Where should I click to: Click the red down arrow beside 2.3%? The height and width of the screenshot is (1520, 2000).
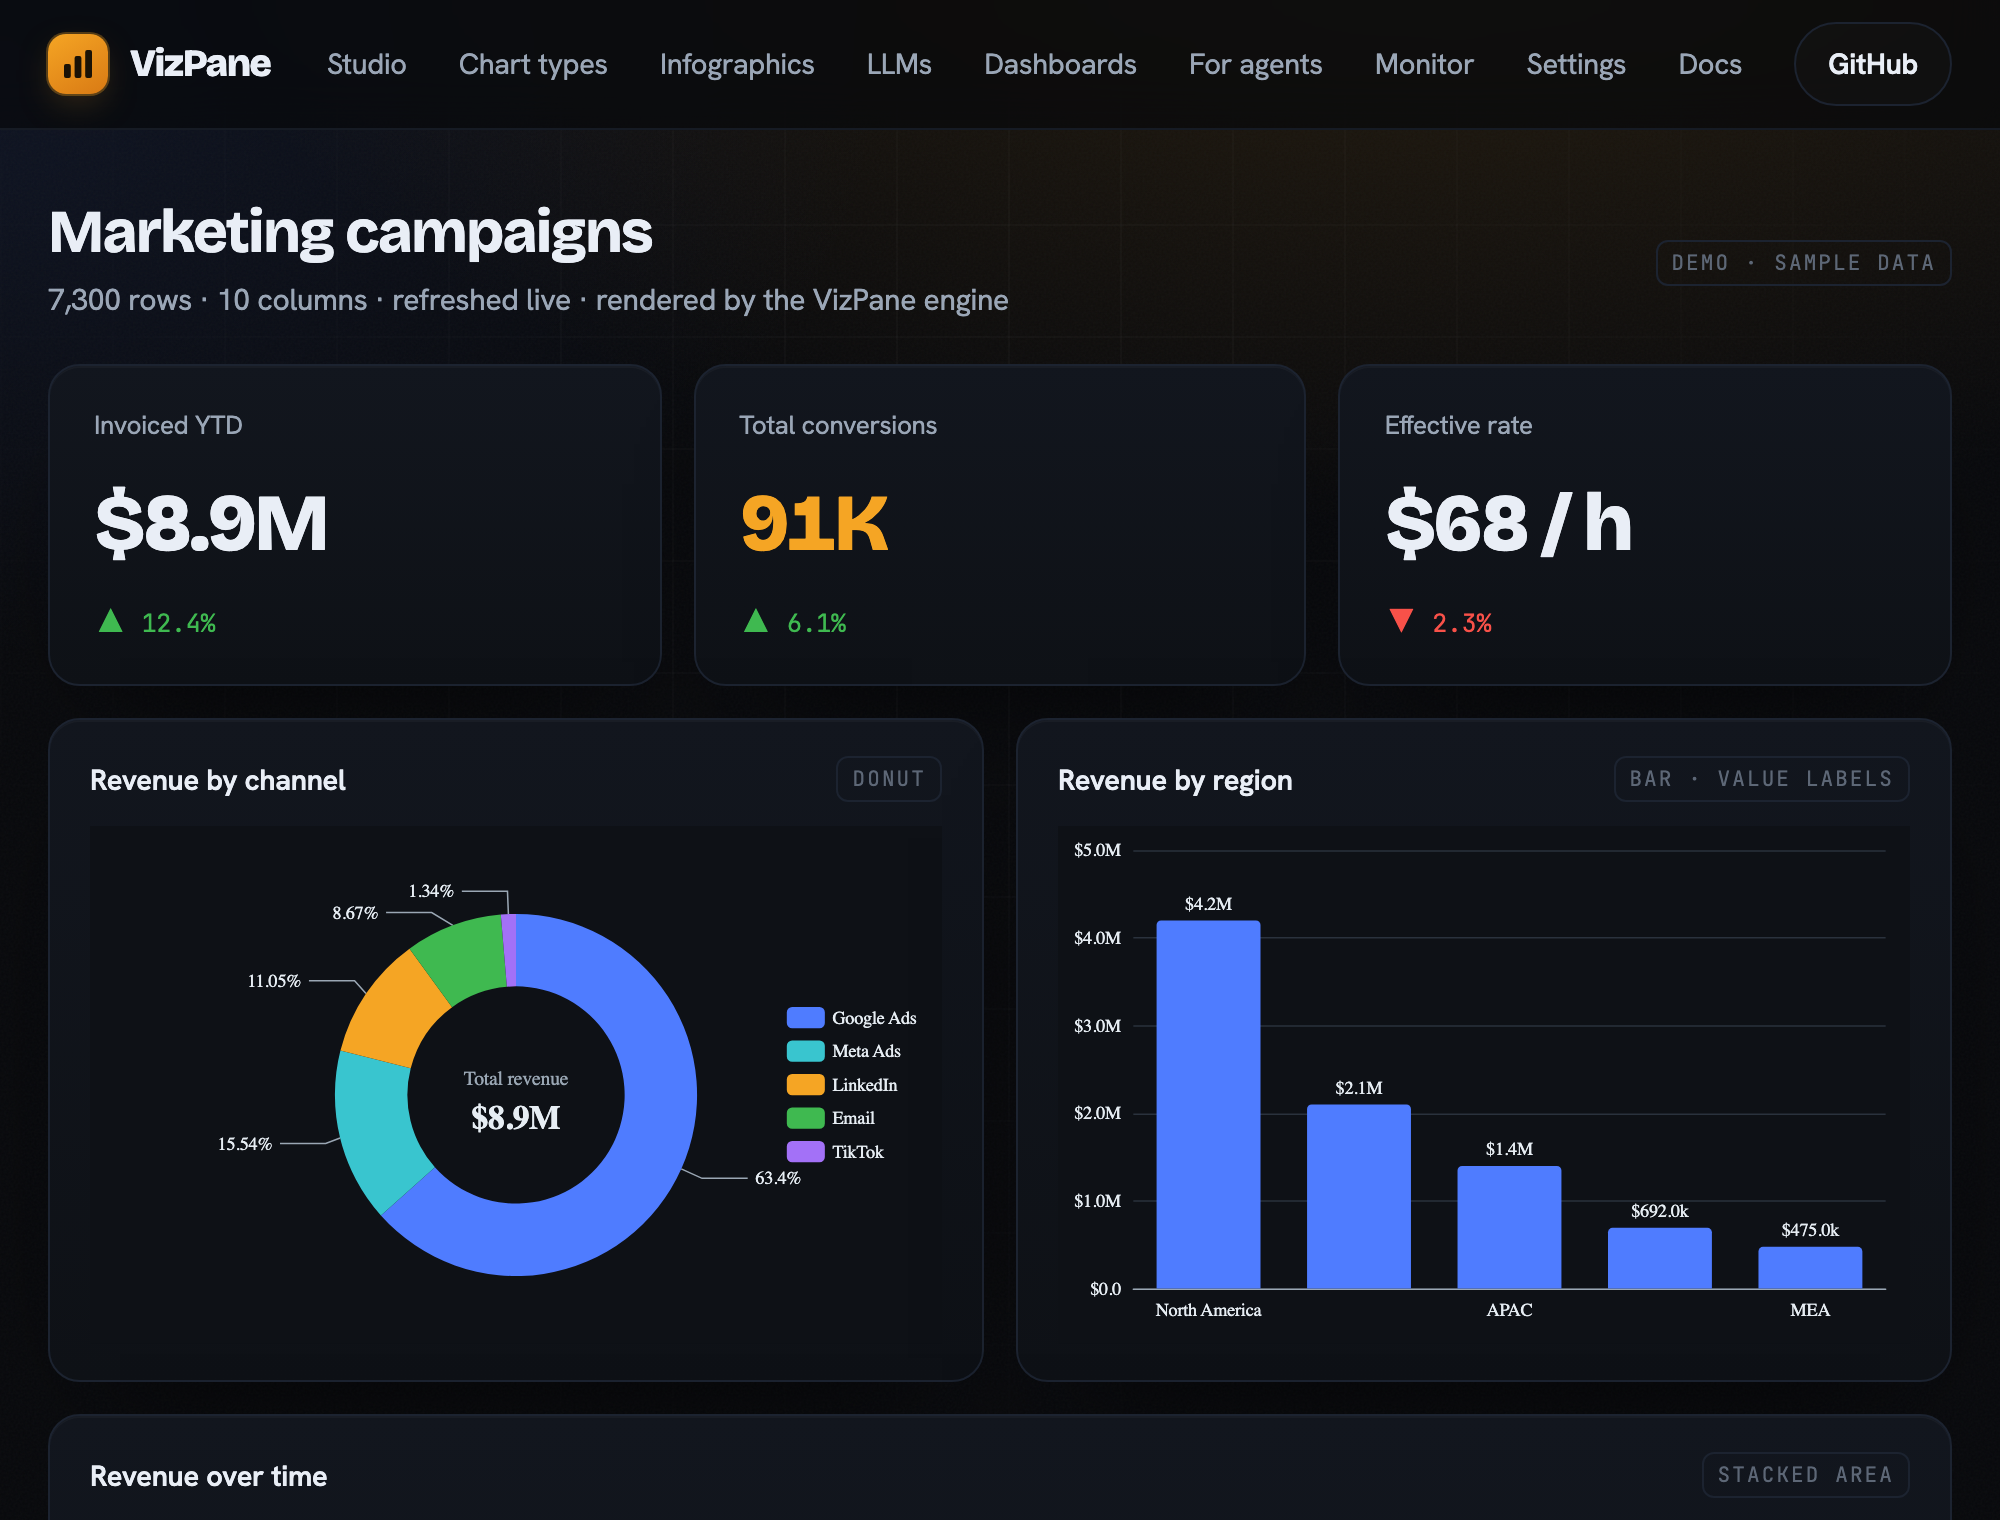point(1401,621)
